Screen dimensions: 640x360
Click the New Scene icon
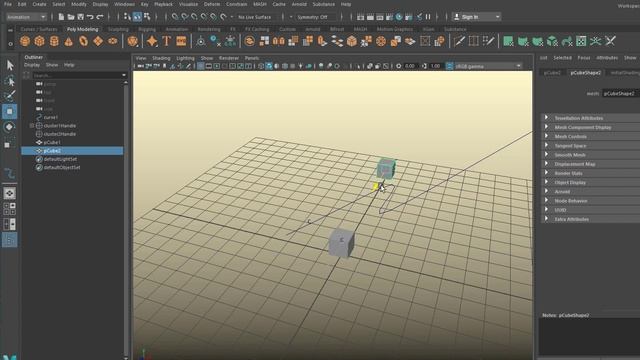tap(61, 17)
